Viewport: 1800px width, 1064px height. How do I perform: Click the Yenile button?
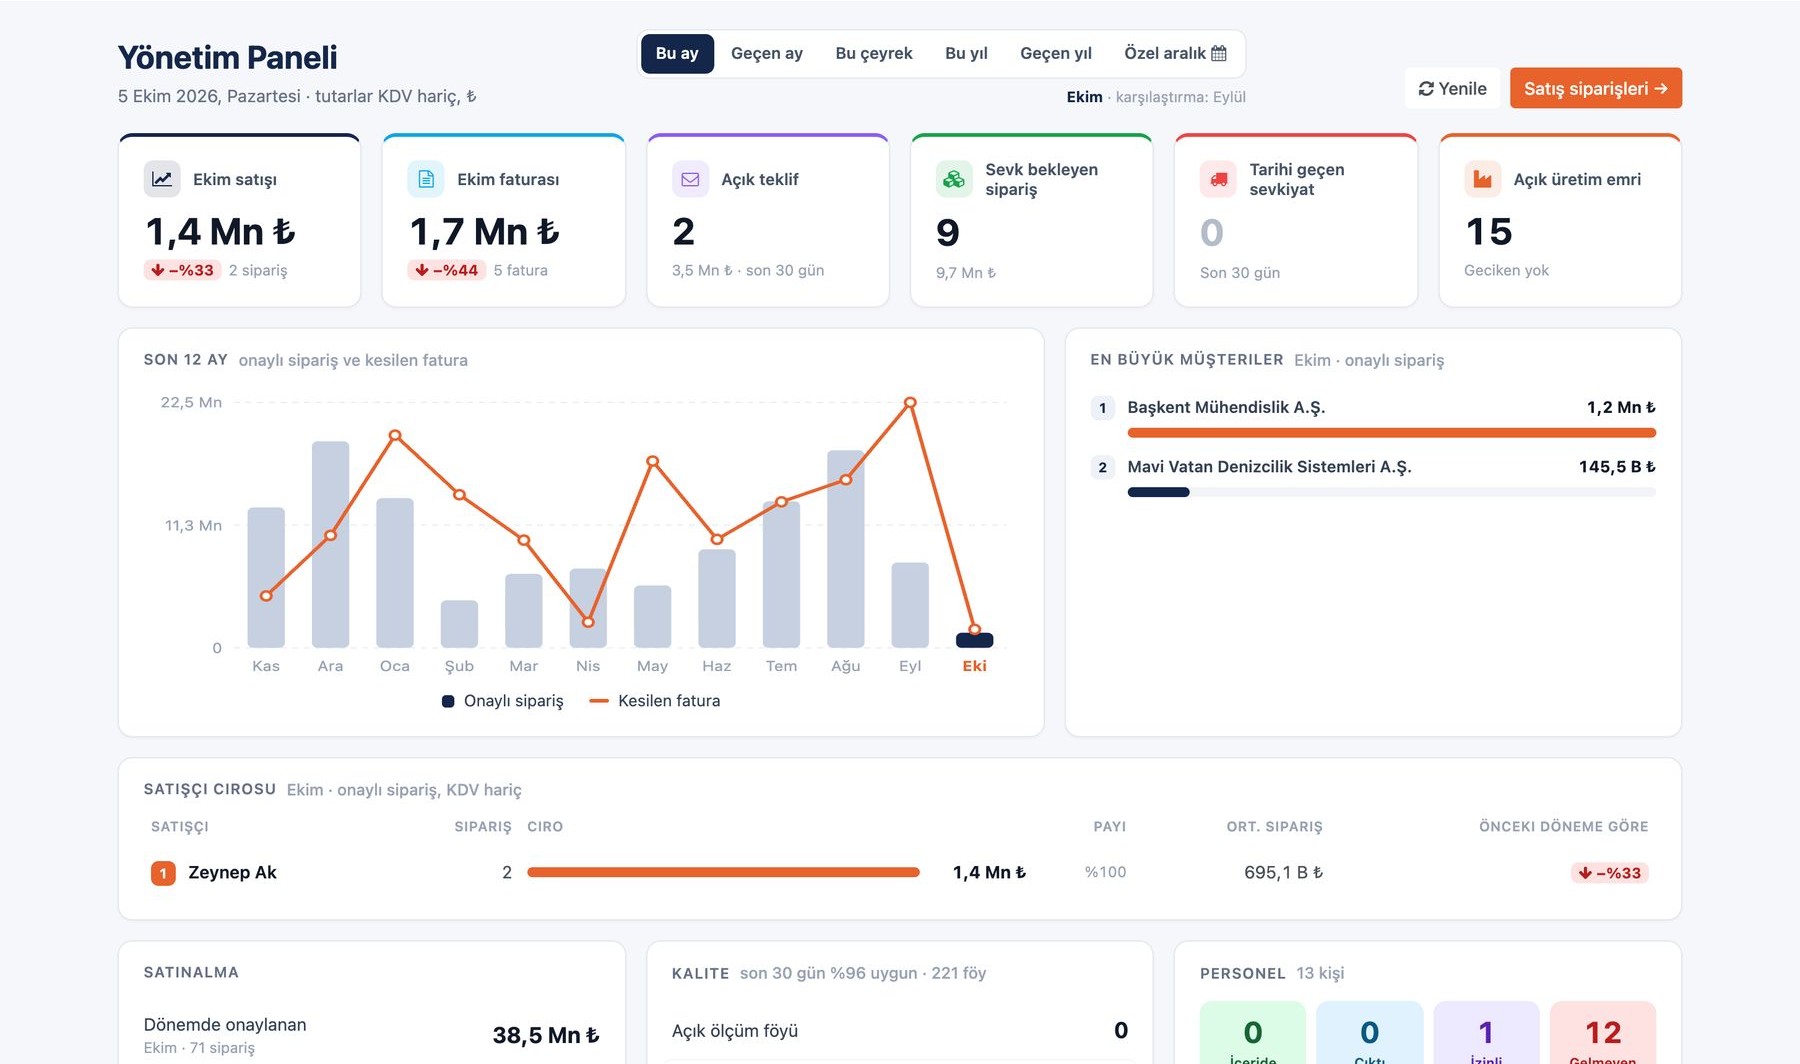pyautogui.click(x=1452, y=88)
